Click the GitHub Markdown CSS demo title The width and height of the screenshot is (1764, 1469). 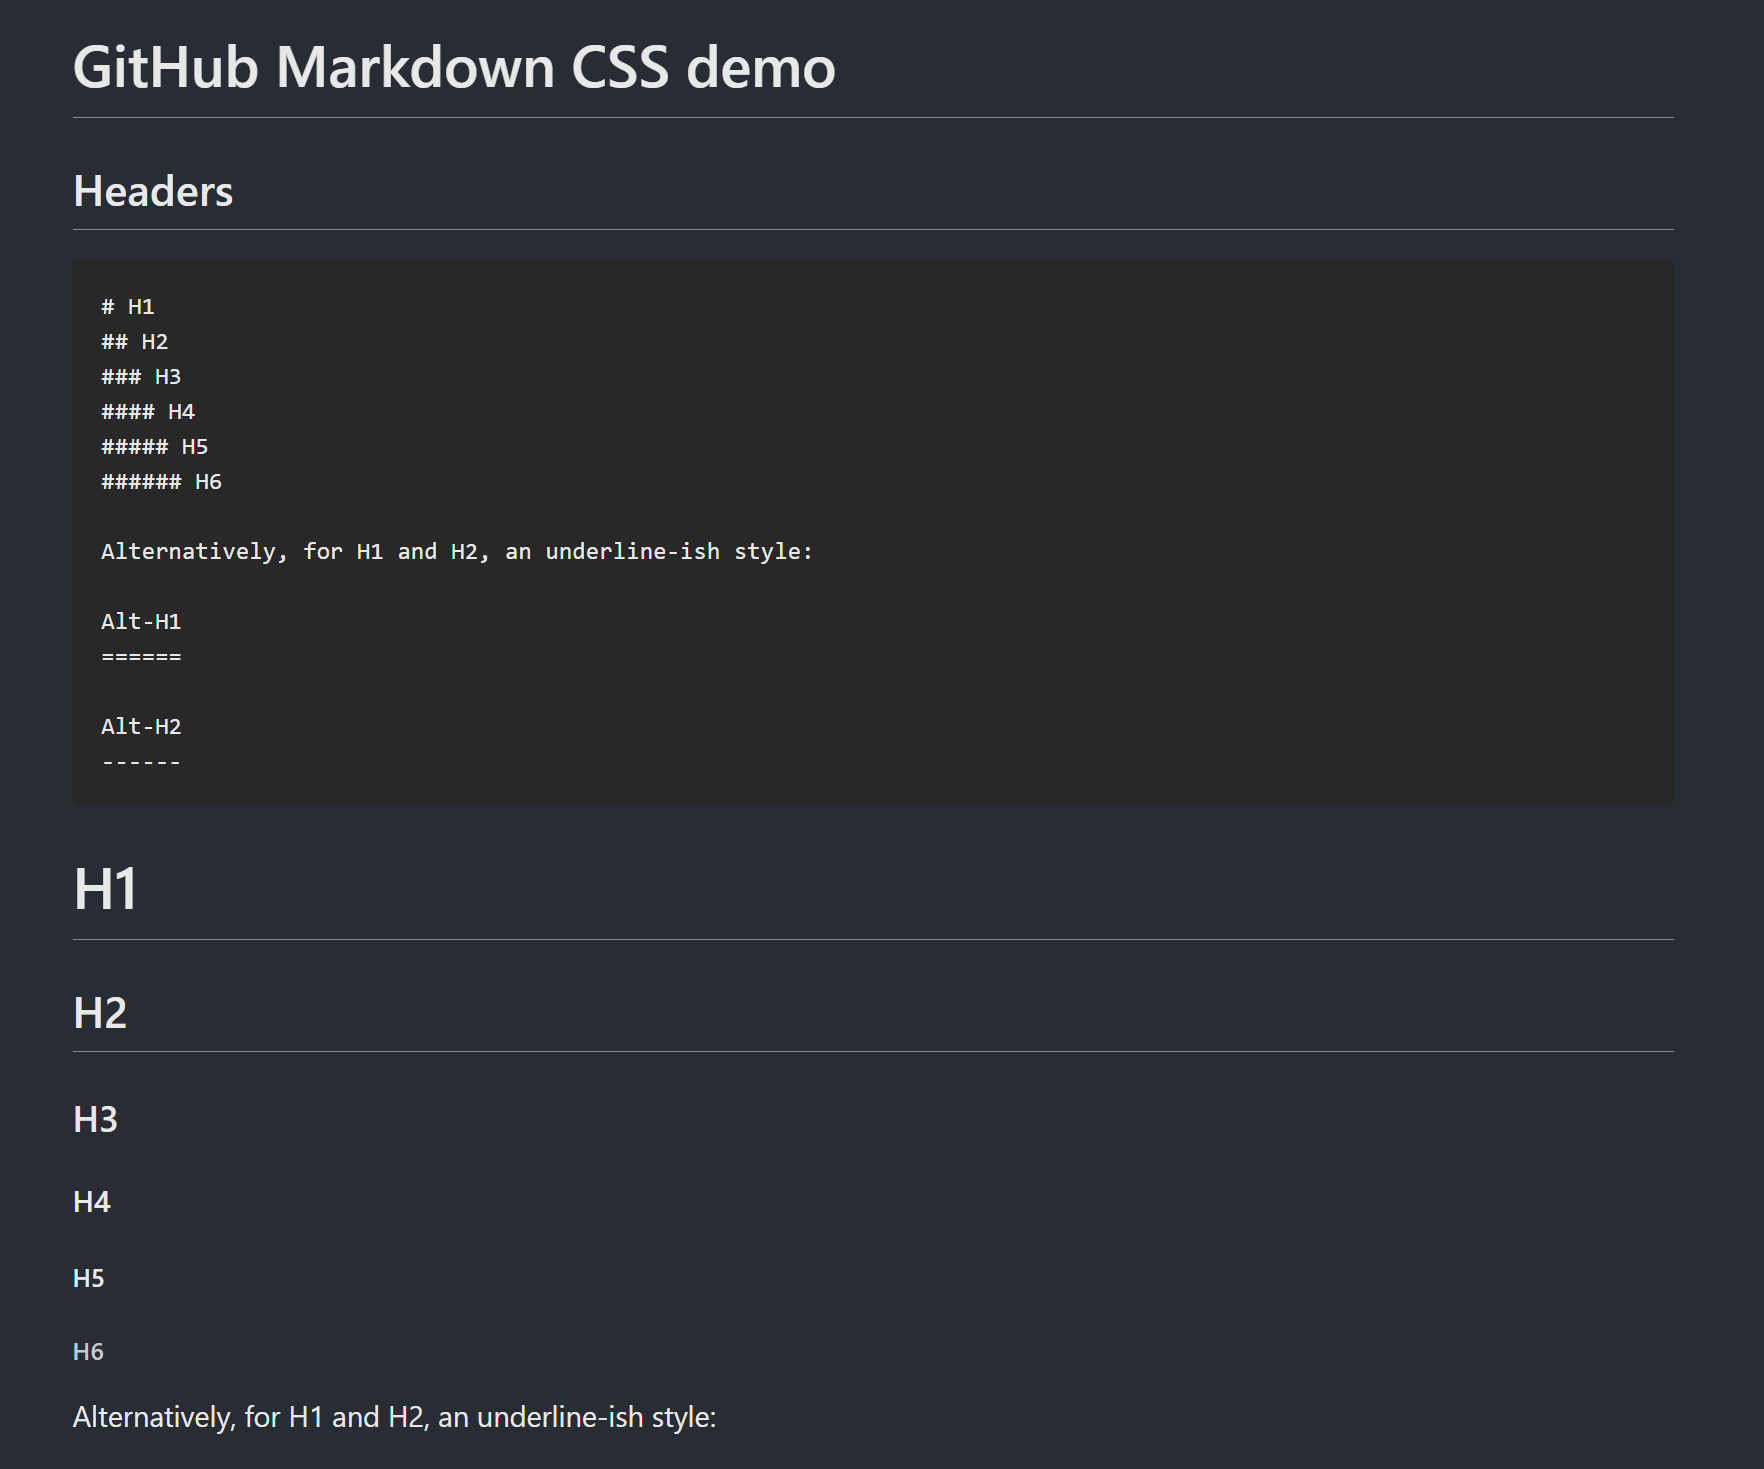point(454,68)
